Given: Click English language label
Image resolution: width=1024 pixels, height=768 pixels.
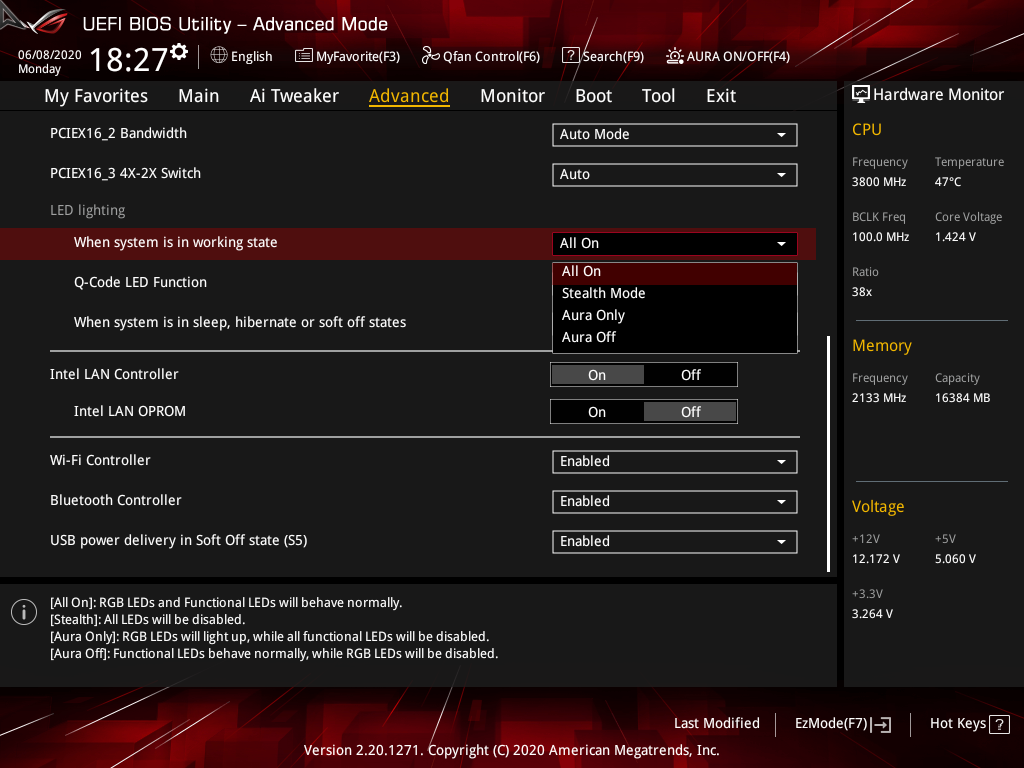Looking at the screenshot, I should click(x=251, y=57).
